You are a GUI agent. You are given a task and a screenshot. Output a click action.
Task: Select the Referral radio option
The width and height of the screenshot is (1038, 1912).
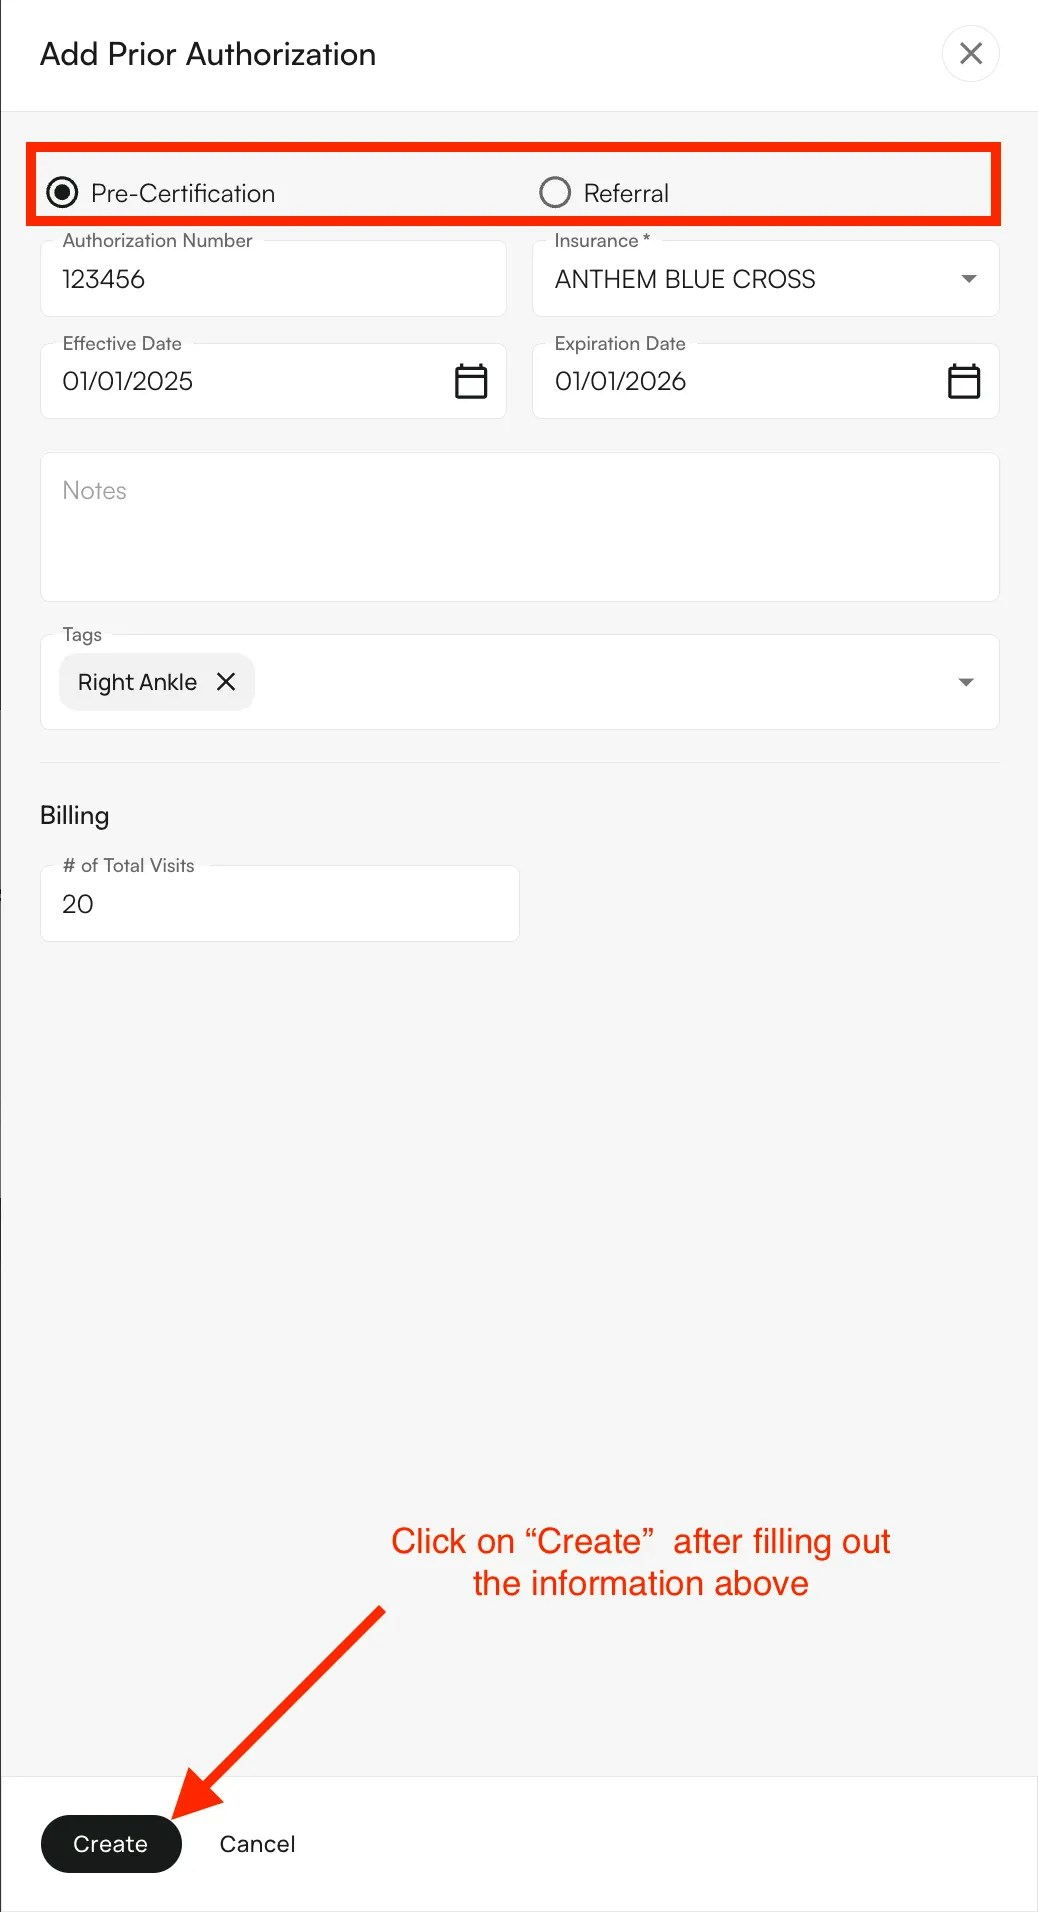coord(555,192)
